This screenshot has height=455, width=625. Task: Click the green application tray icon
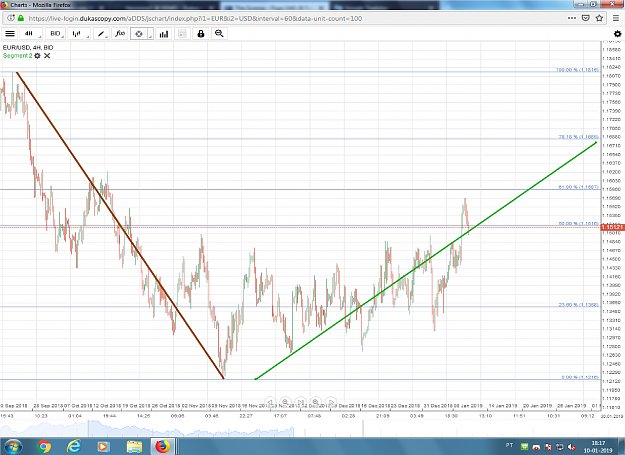click(x=525, y=447)
